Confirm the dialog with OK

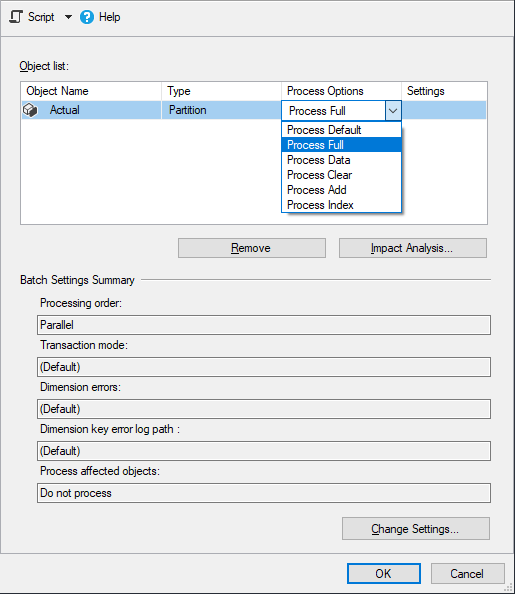(x=384, y=574)
